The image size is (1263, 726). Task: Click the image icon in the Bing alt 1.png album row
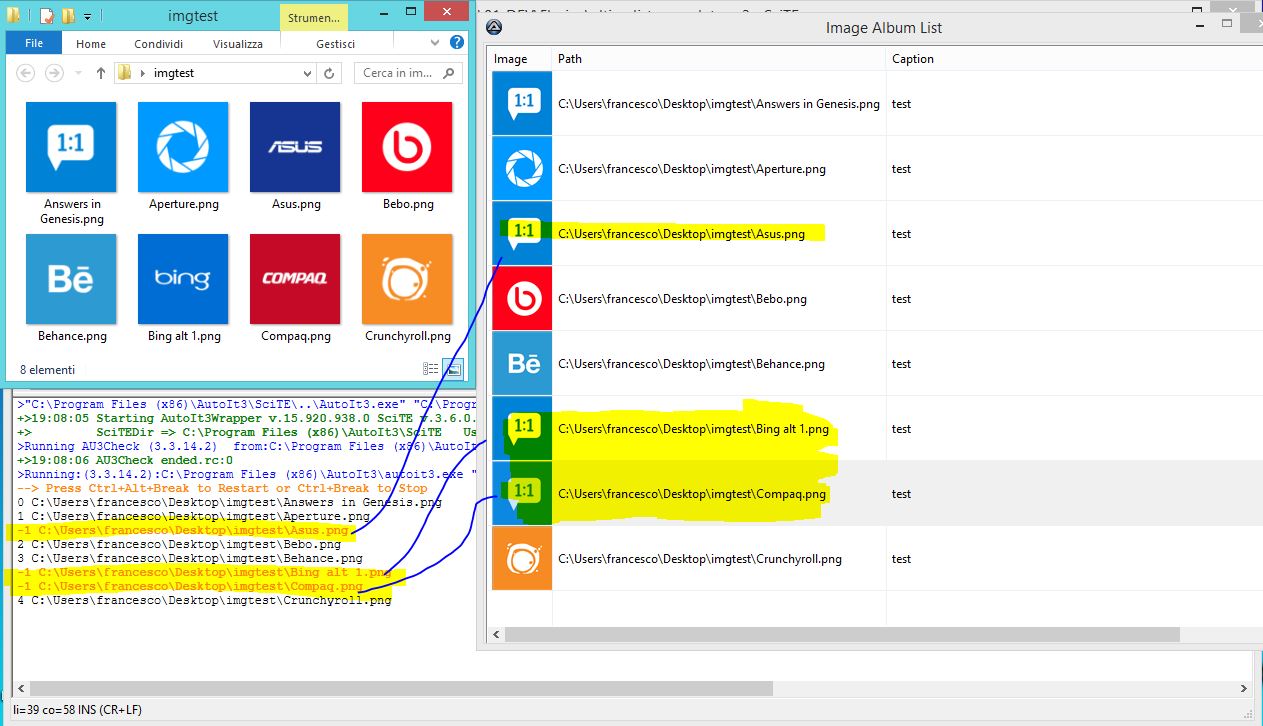point(522,428)
